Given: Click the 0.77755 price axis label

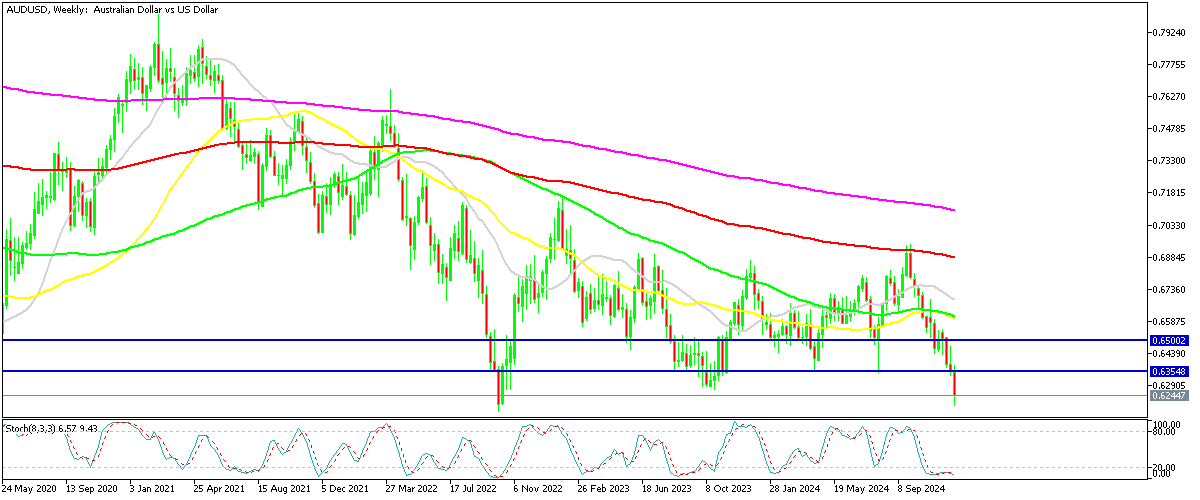Looking at the screenshot, I should click(x=1169, y=64).
